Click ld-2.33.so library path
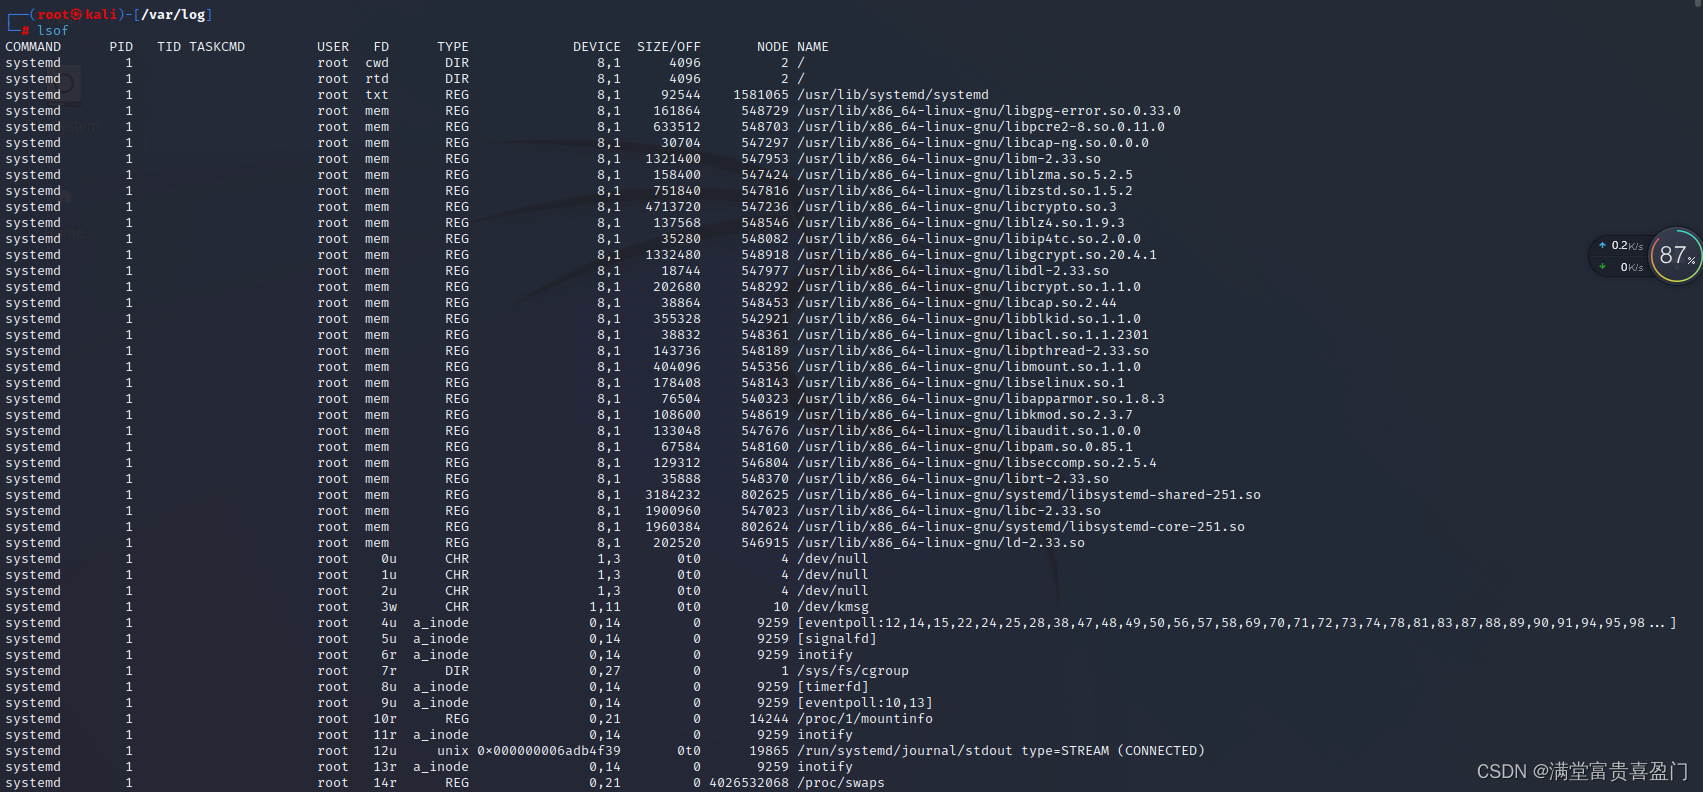This screenshot has width=1703, height=792. click(x=941, y=543)
